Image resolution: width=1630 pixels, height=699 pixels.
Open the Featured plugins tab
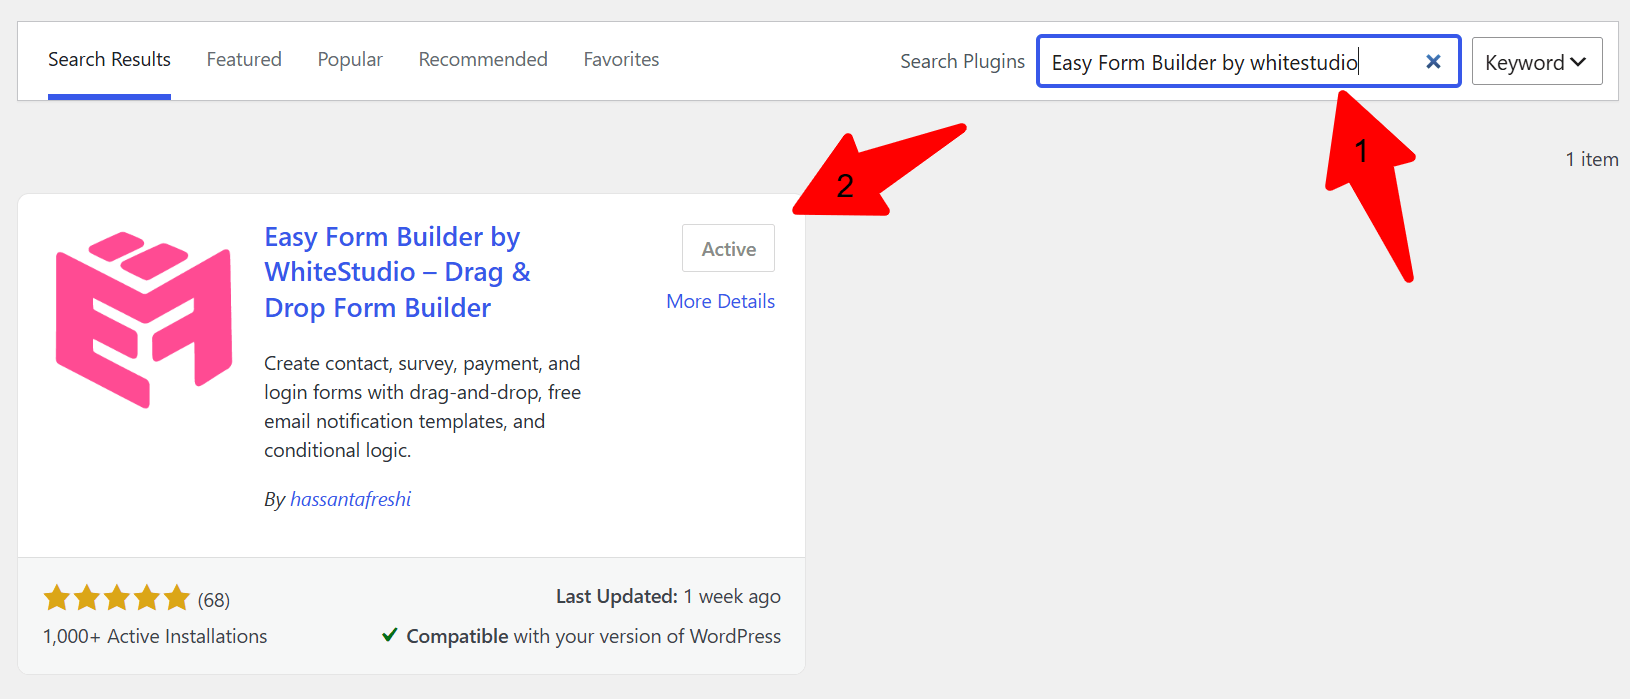click(244, 60)
